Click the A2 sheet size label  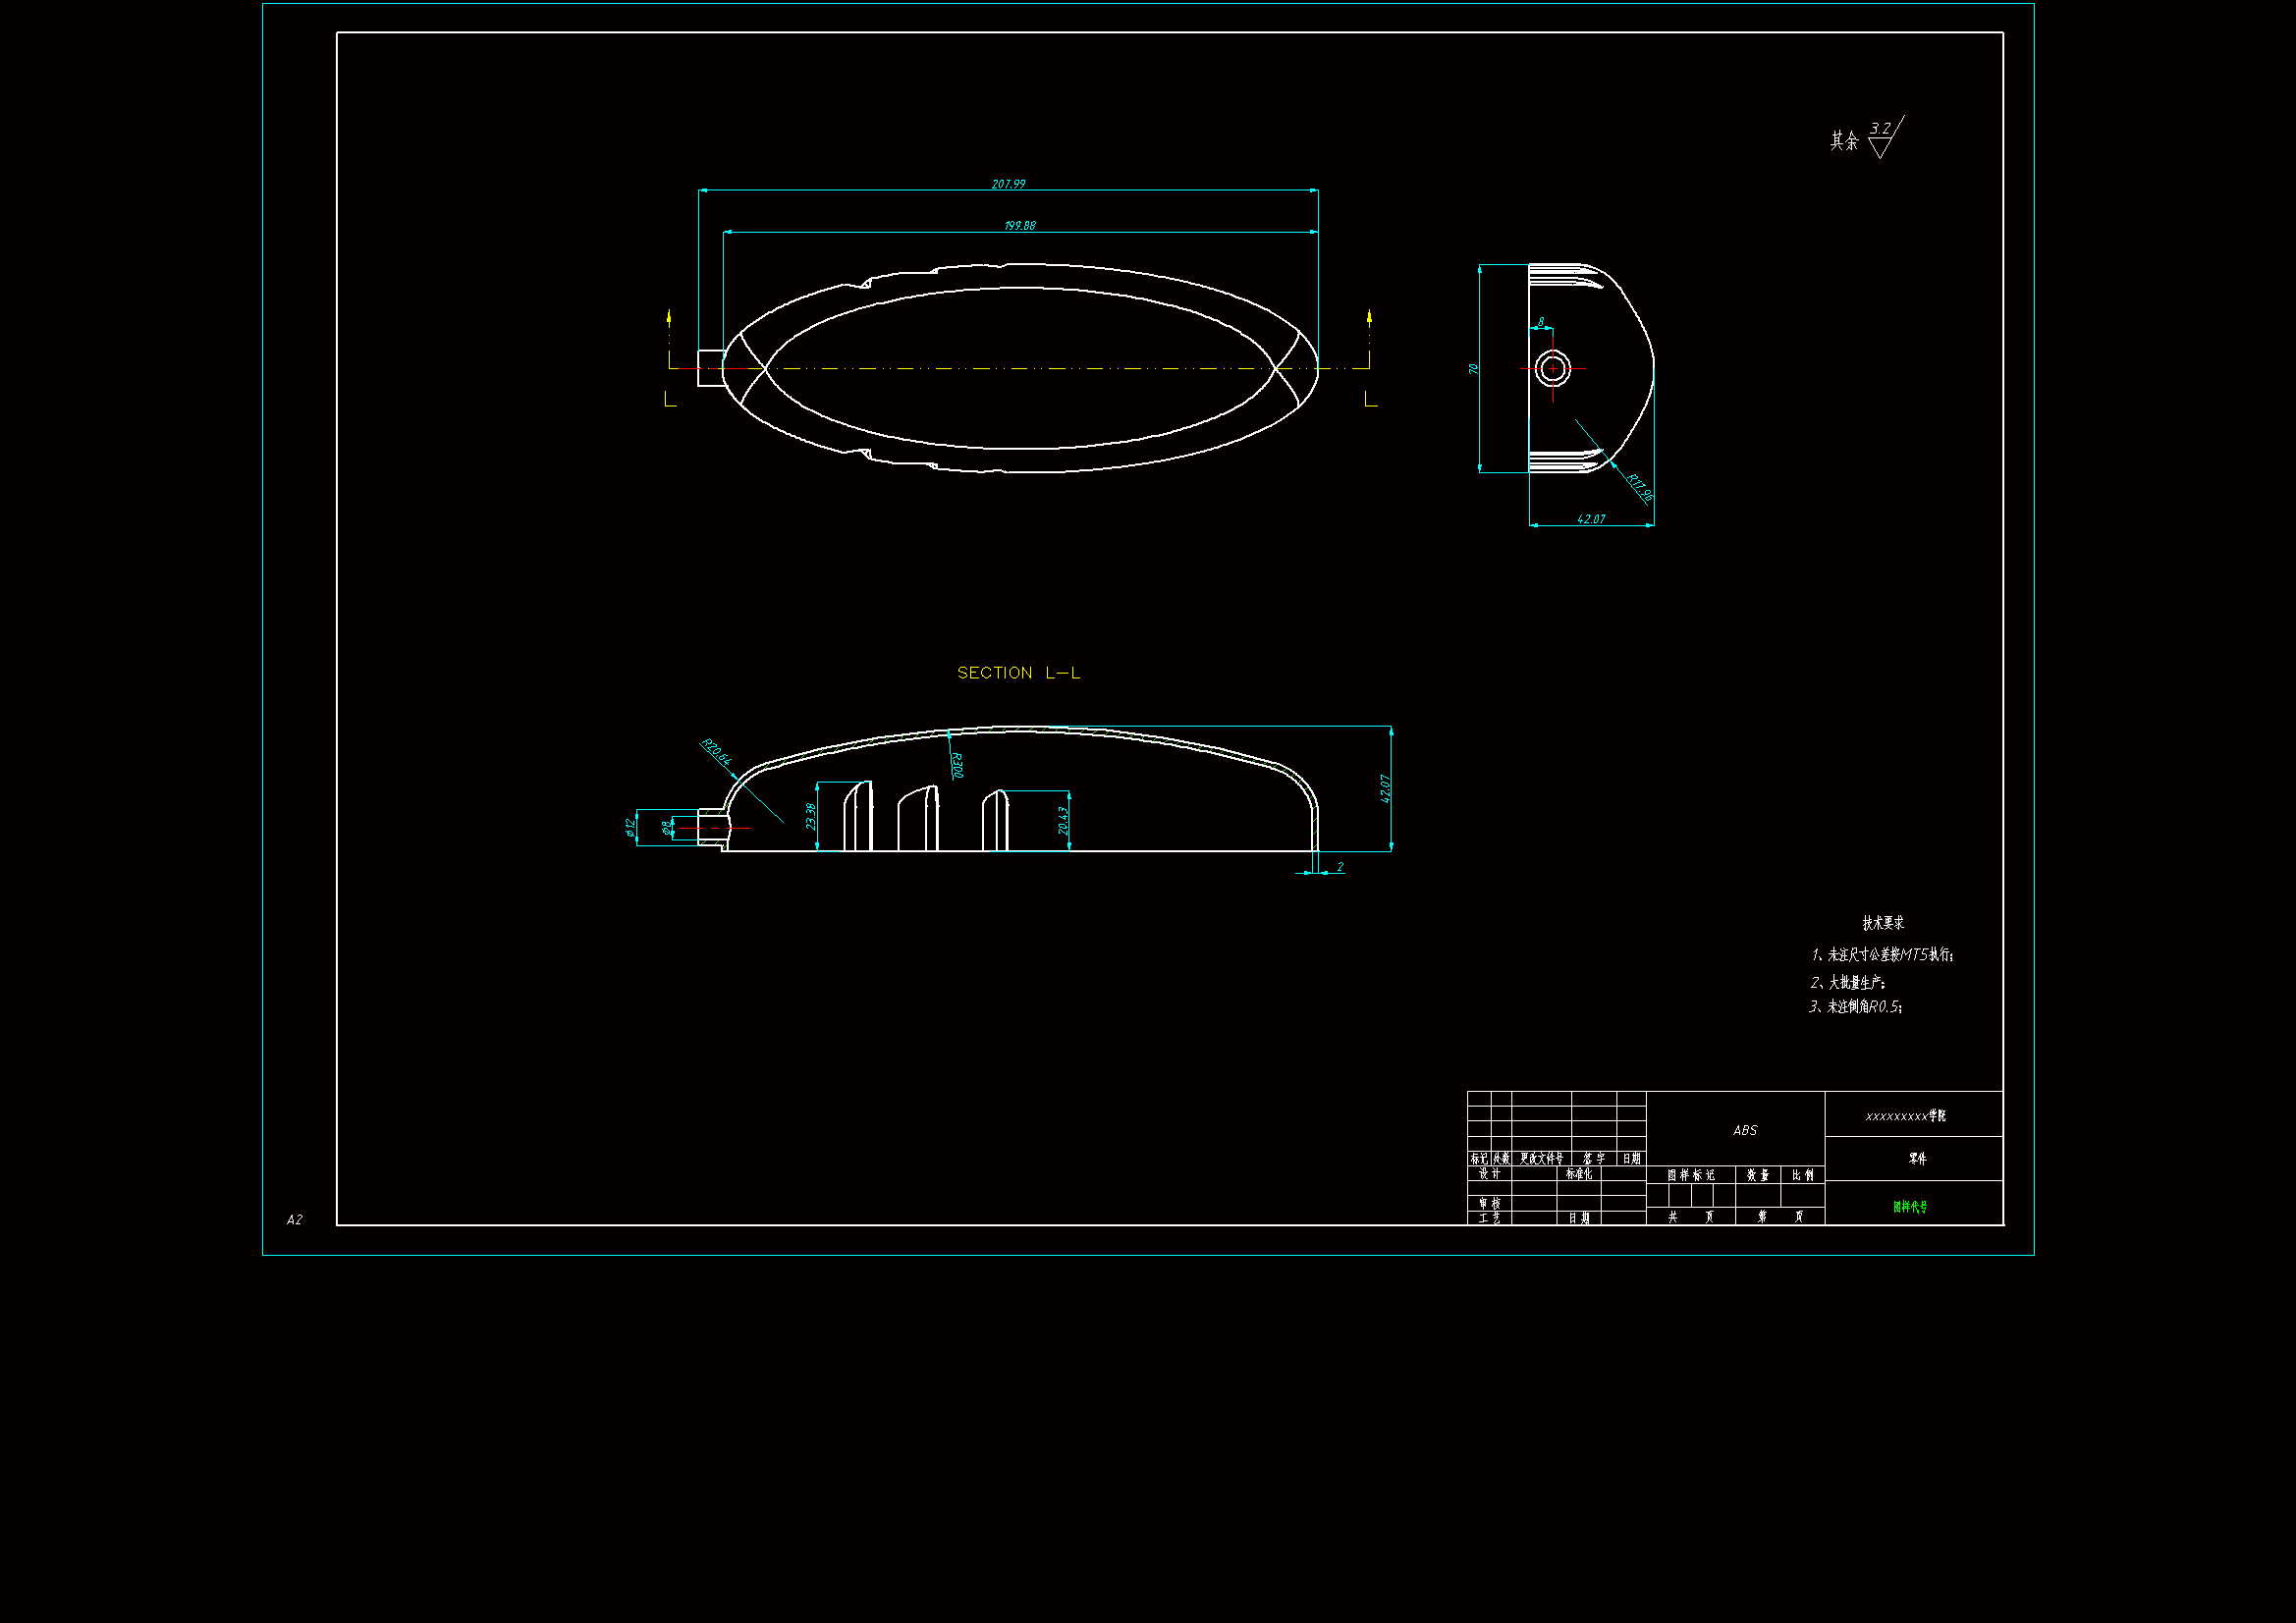[294, 1219]
